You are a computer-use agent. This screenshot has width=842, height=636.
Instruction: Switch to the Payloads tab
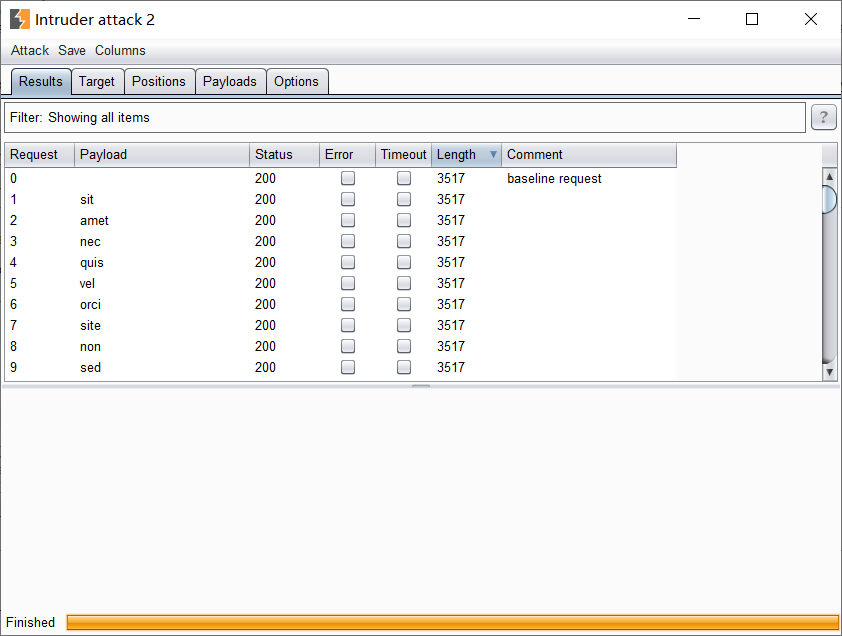[x=230, y=82]
